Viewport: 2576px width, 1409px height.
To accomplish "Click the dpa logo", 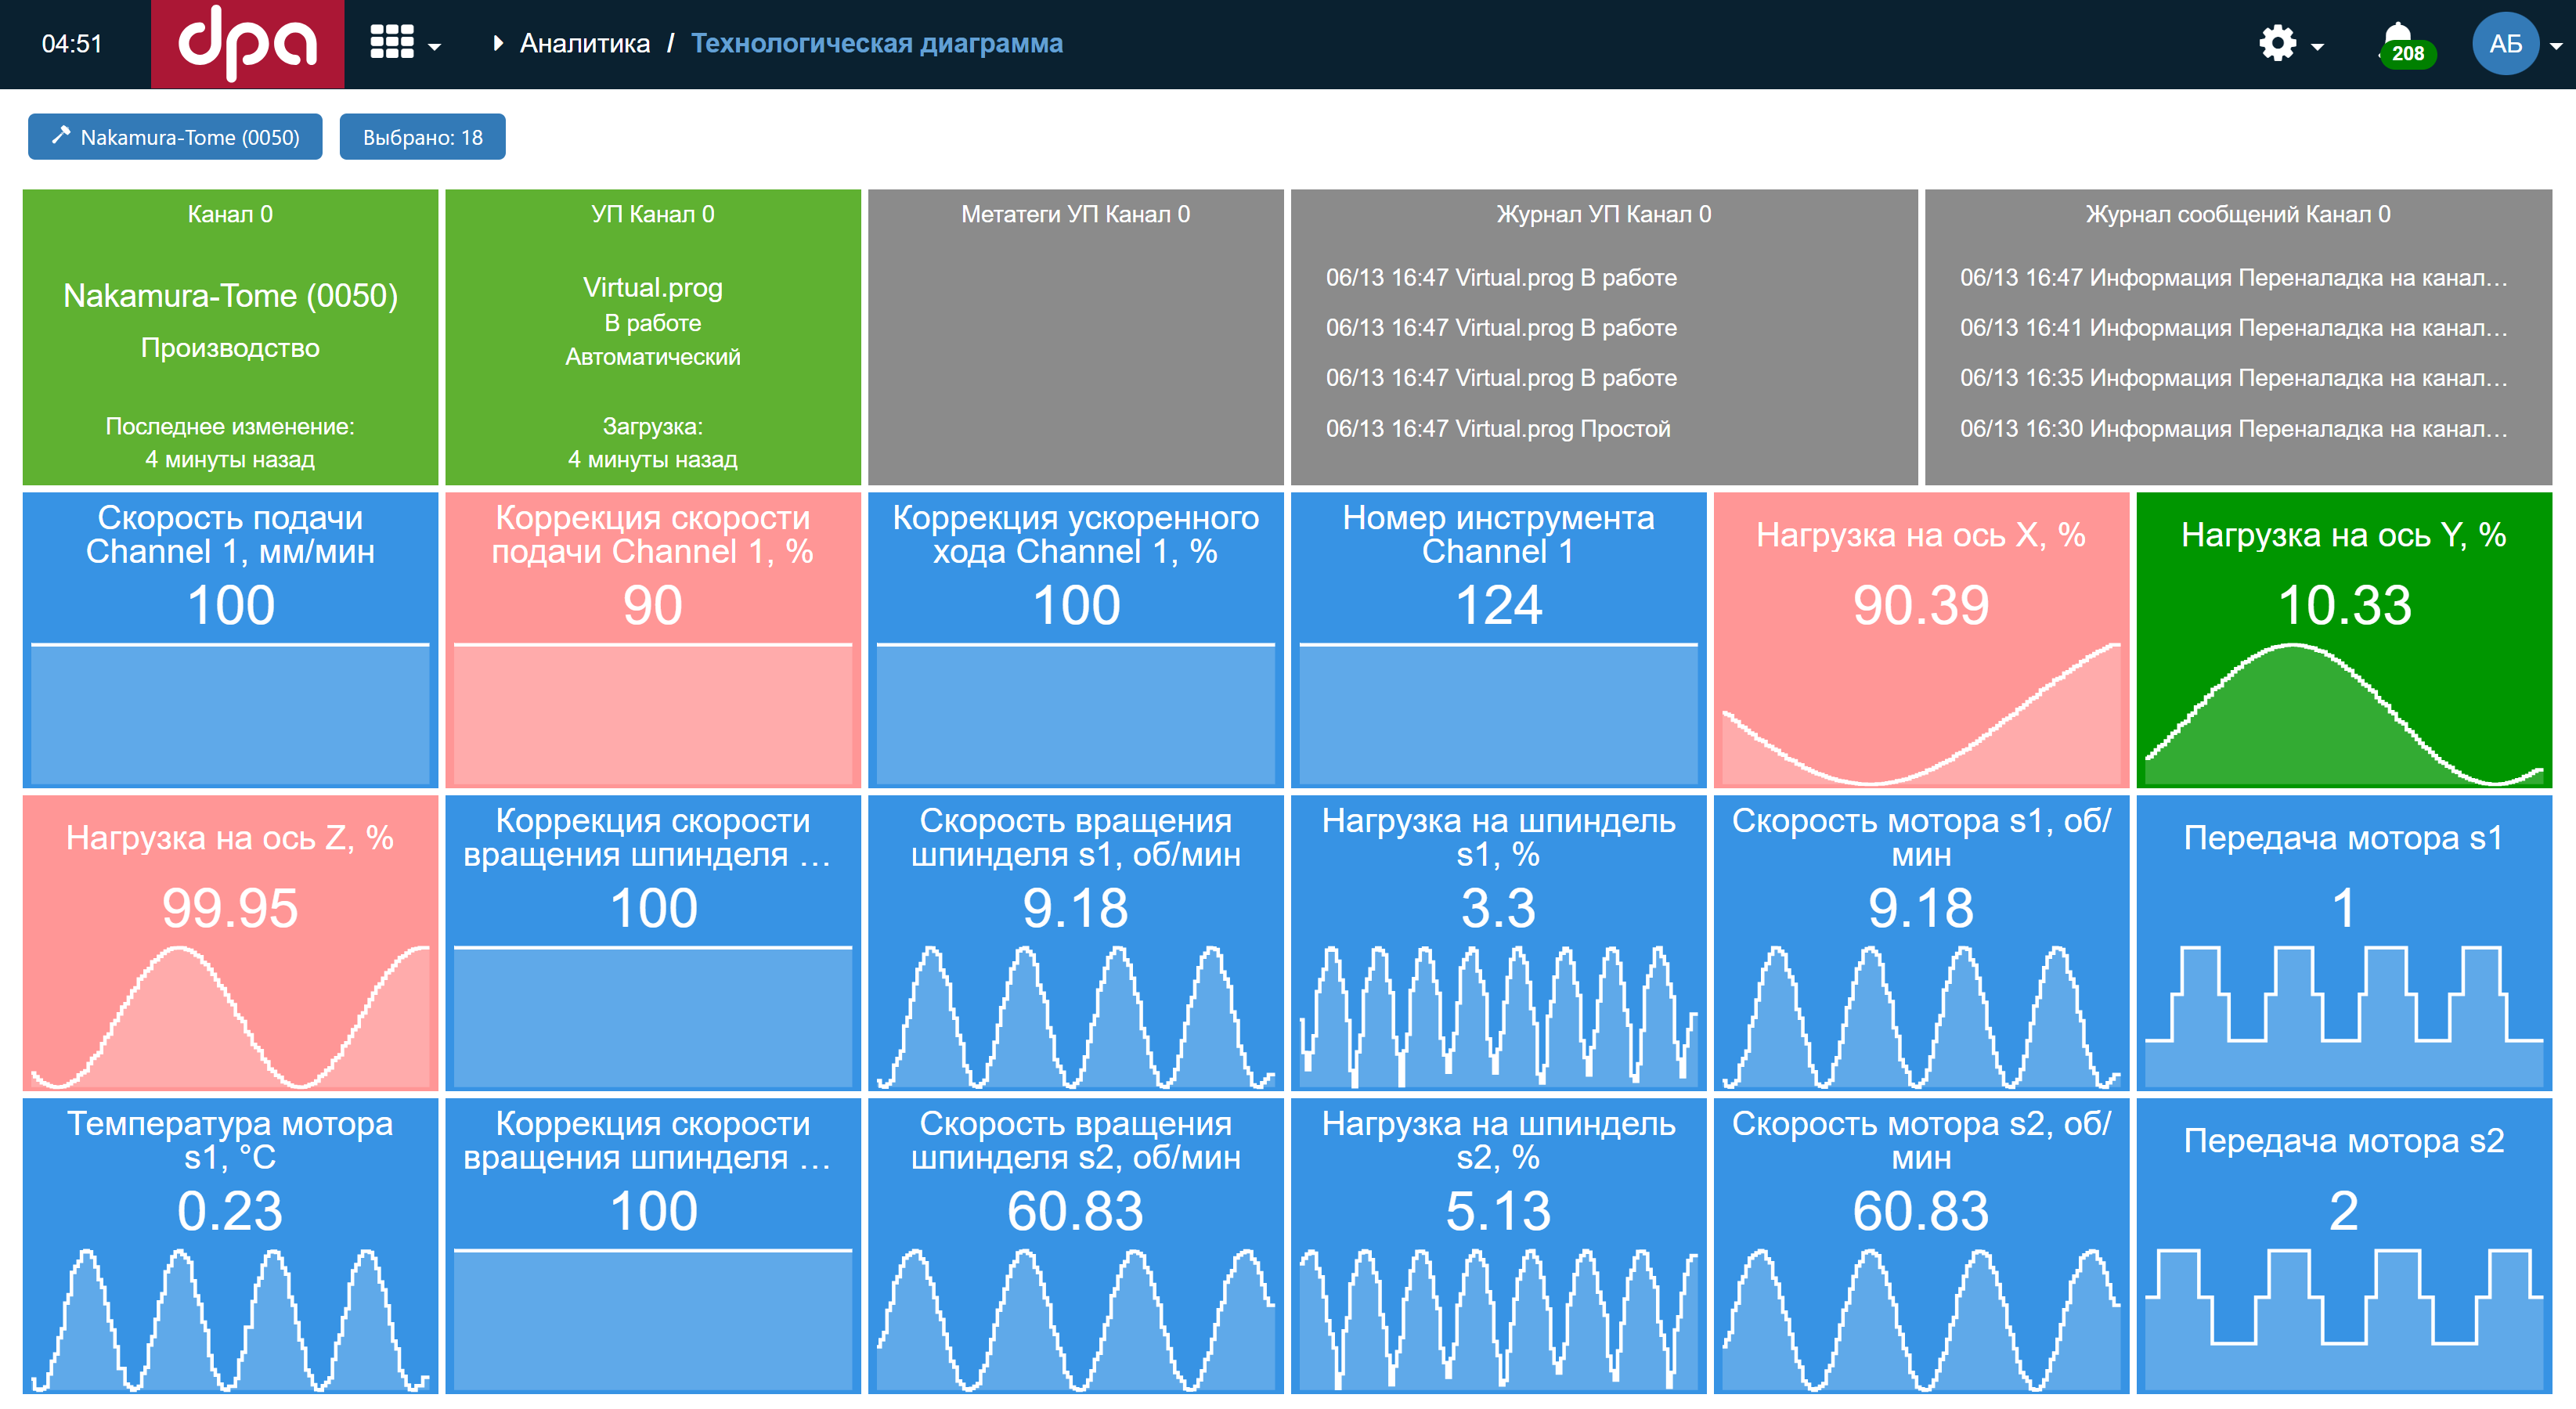I will 247,44.
